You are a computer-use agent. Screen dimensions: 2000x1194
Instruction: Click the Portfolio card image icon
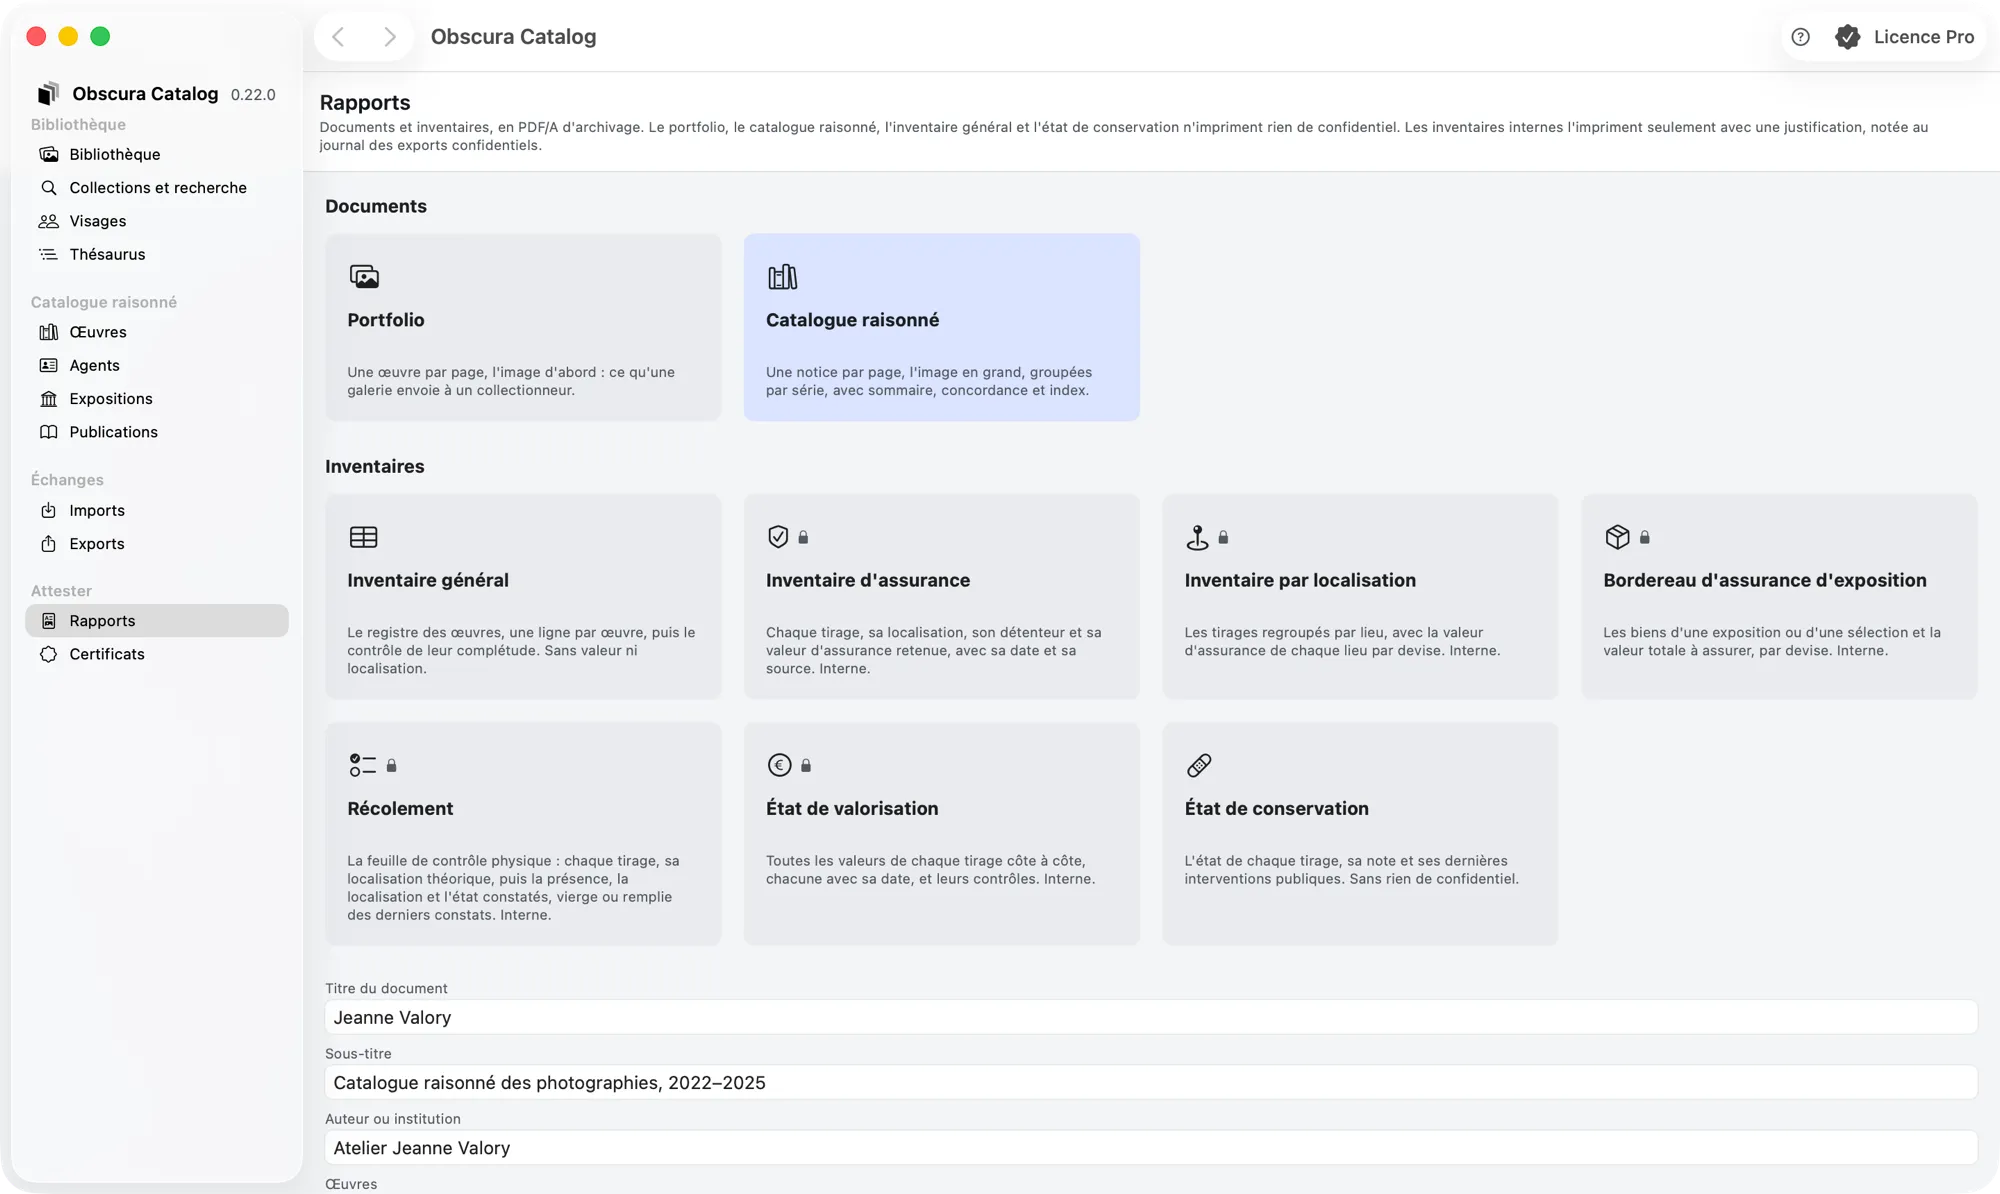pyautogui.click(x=364, y=277)
